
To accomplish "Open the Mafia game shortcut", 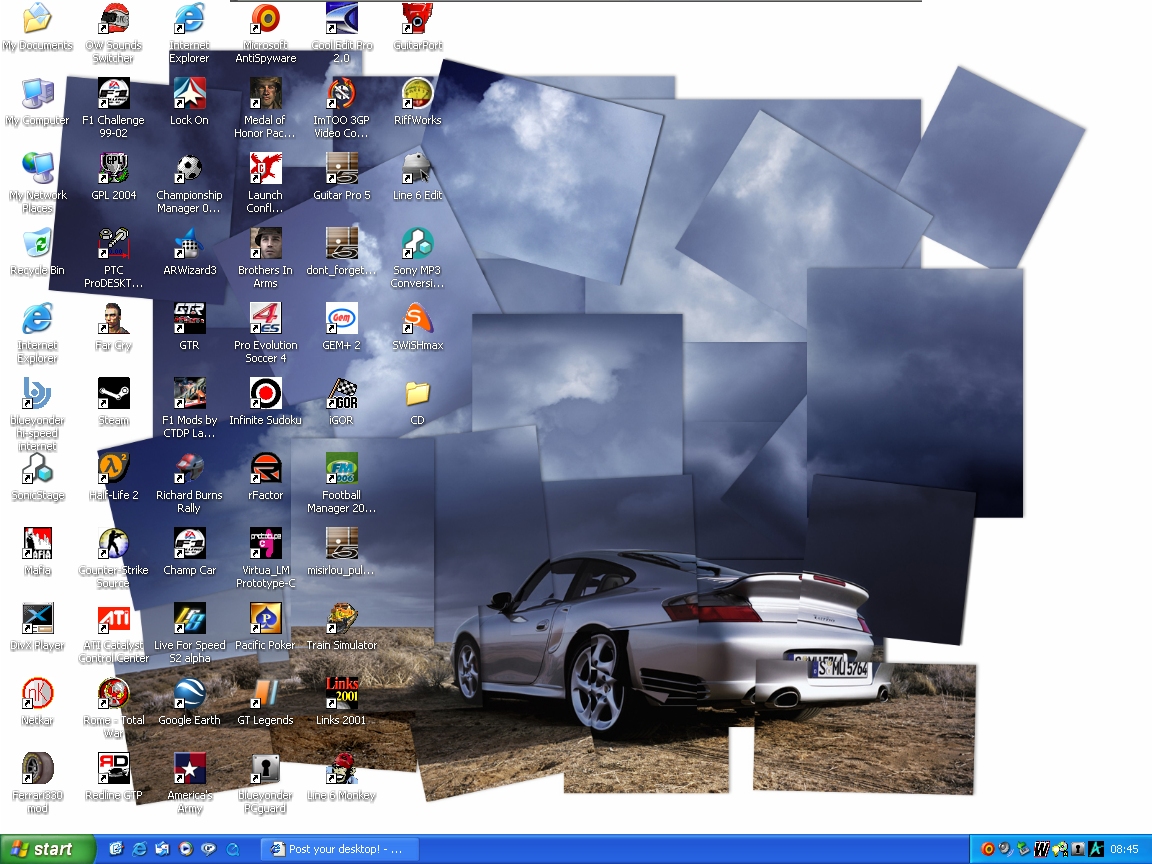I will 37,543.
